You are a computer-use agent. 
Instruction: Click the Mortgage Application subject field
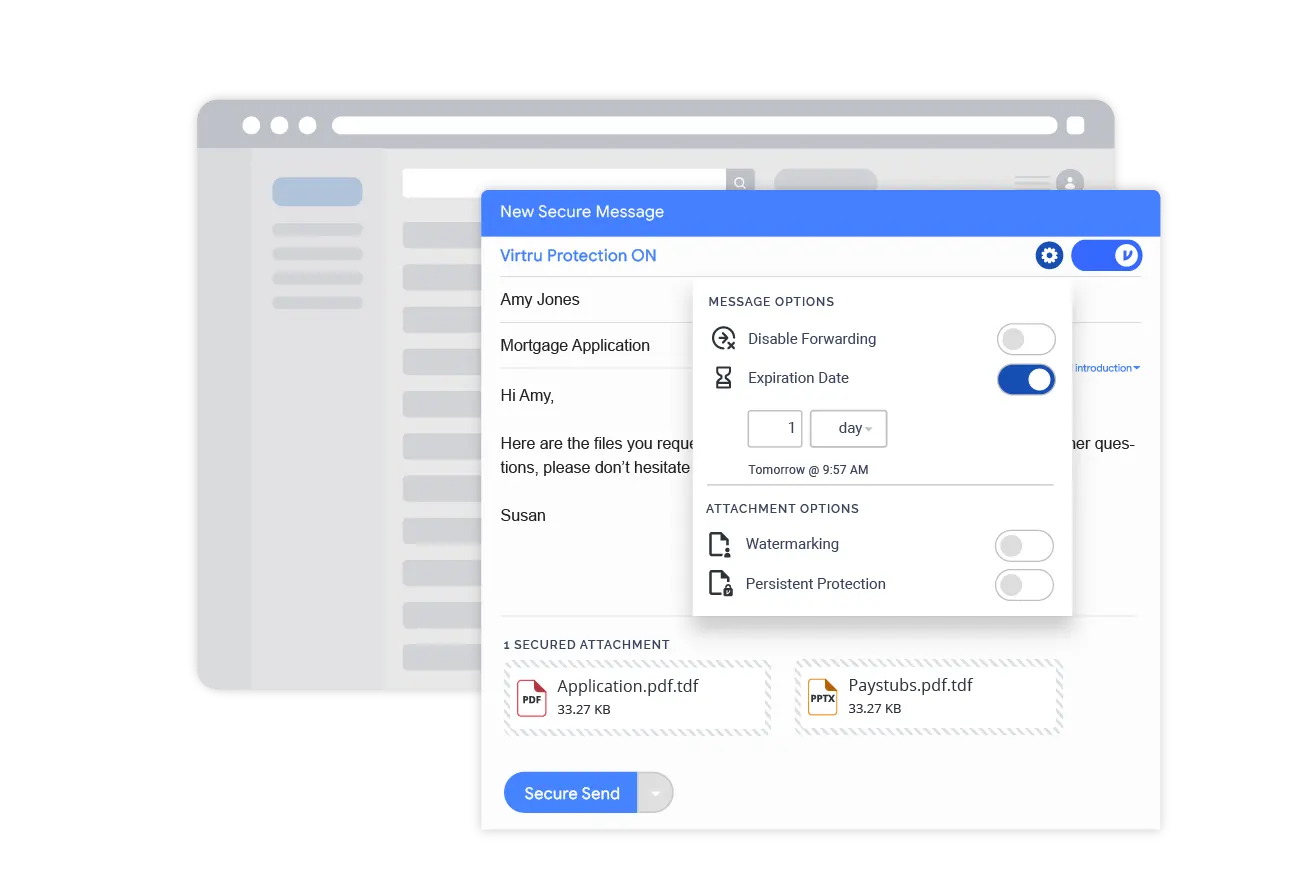pos(575,346)
